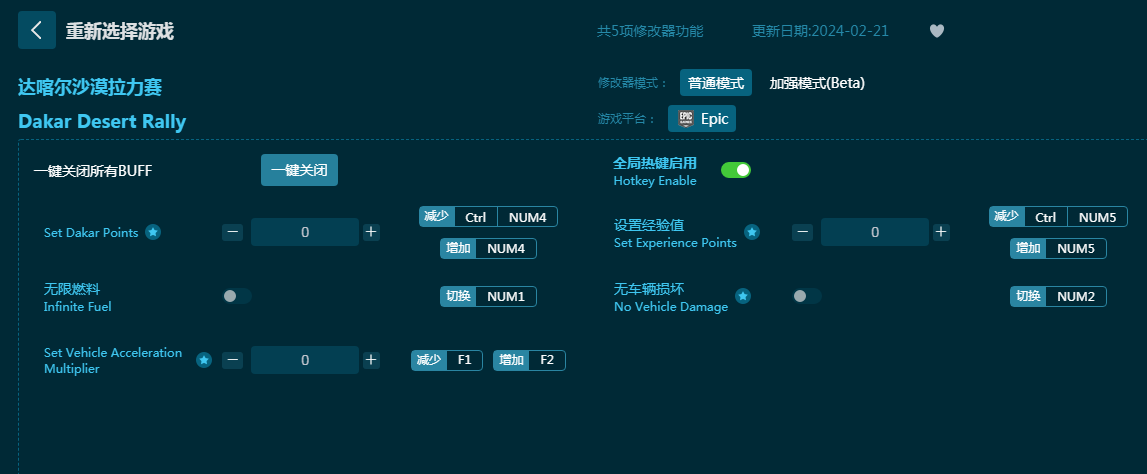Viewport: 1147px width, 474px height.
Task: Click the Set Vehicle Acceleration Multiplier label
Action: (x=113, y=361)
